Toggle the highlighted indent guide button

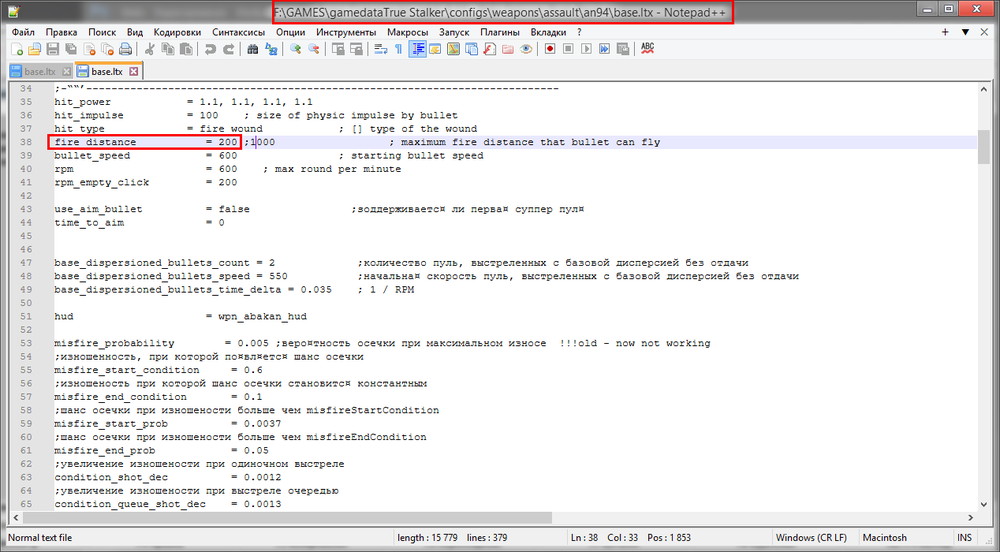(417, 48)
